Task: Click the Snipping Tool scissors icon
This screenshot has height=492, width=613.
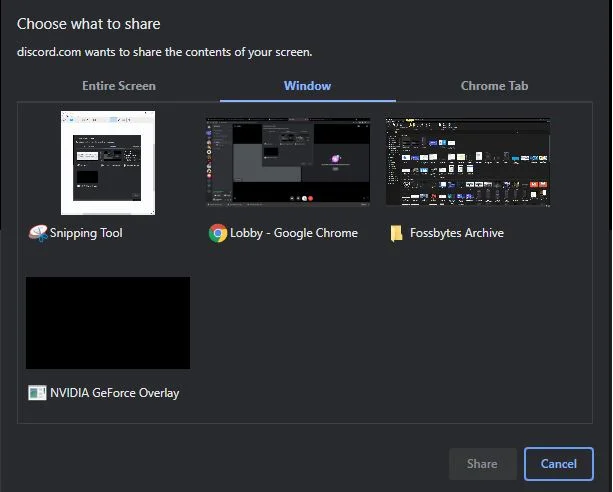Action: pyautogui.click(x=38, y=233)
